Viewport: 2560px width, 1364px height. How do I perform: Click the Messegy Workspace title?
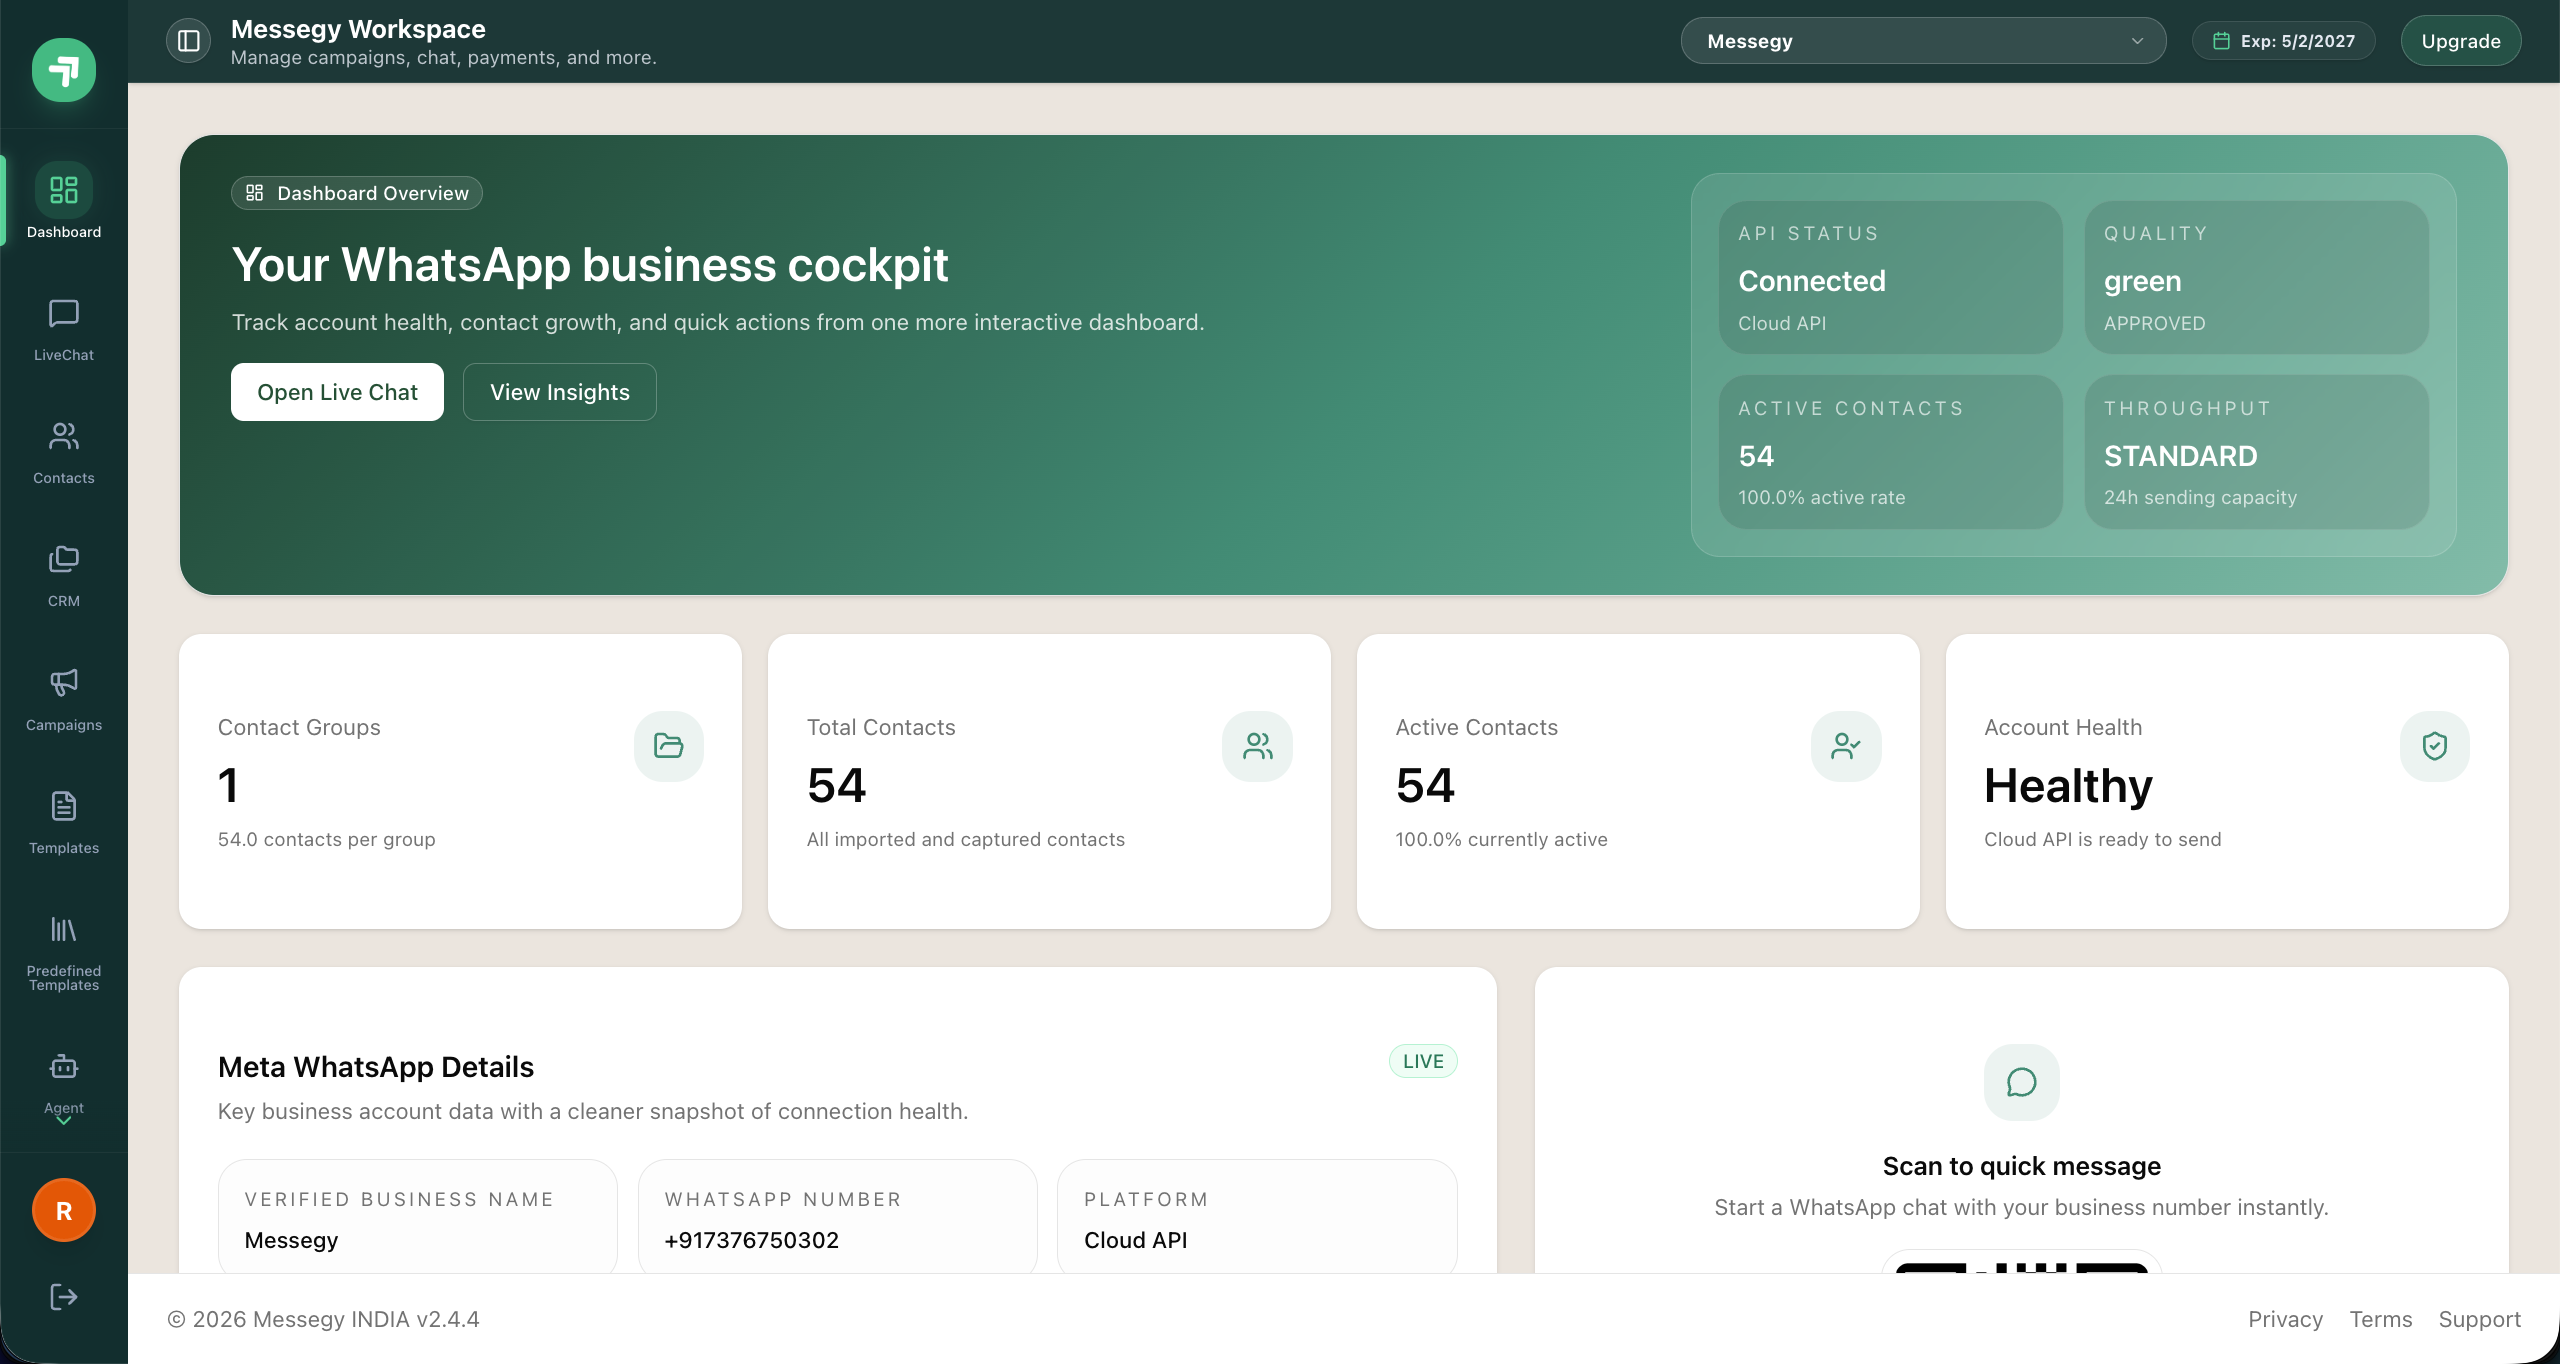pyautogui.click(x=358, y=29)
